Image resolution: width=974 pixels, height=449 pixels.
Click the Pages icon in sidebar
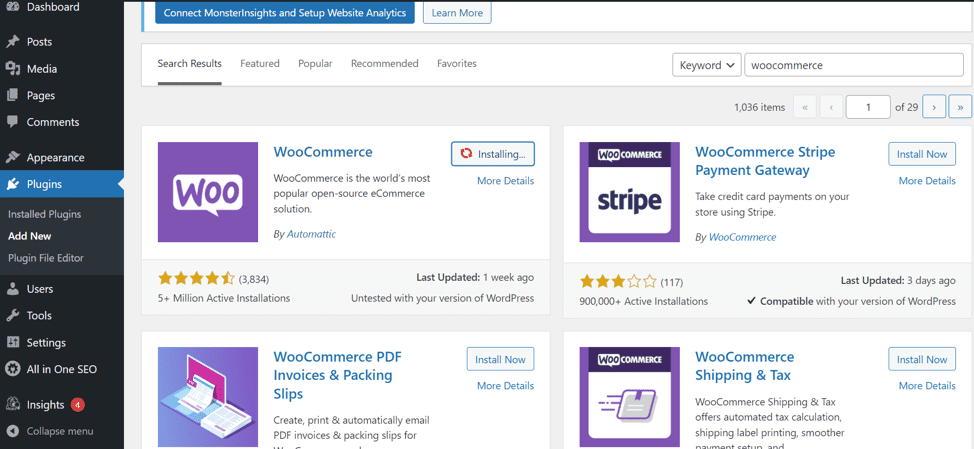(12, 95)
